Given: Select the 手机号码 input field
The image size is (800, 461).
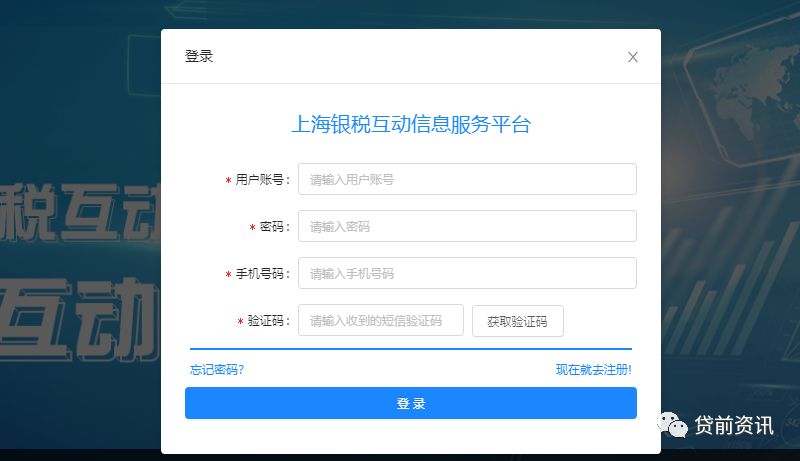Looking at the screenshot, I should [x=467, y=273].
